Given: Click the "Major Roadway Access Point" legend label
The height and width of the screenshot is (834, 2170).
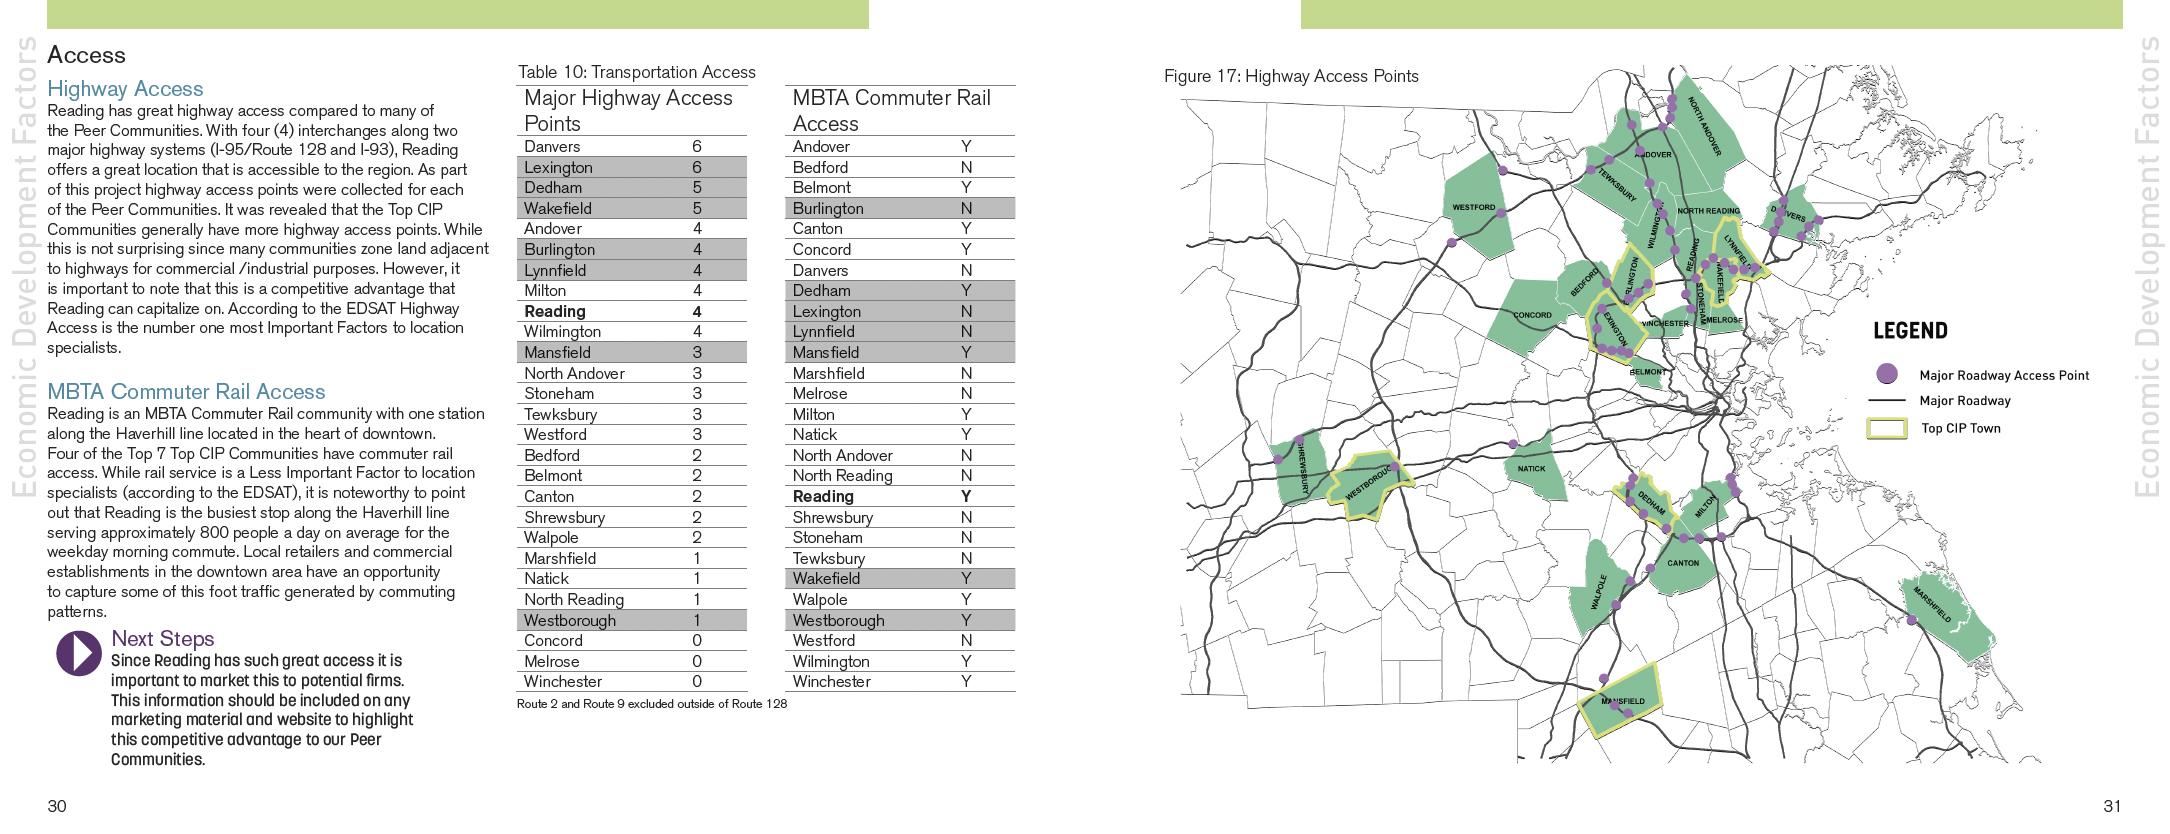Looking at the screenshot, I should 2004,375.
